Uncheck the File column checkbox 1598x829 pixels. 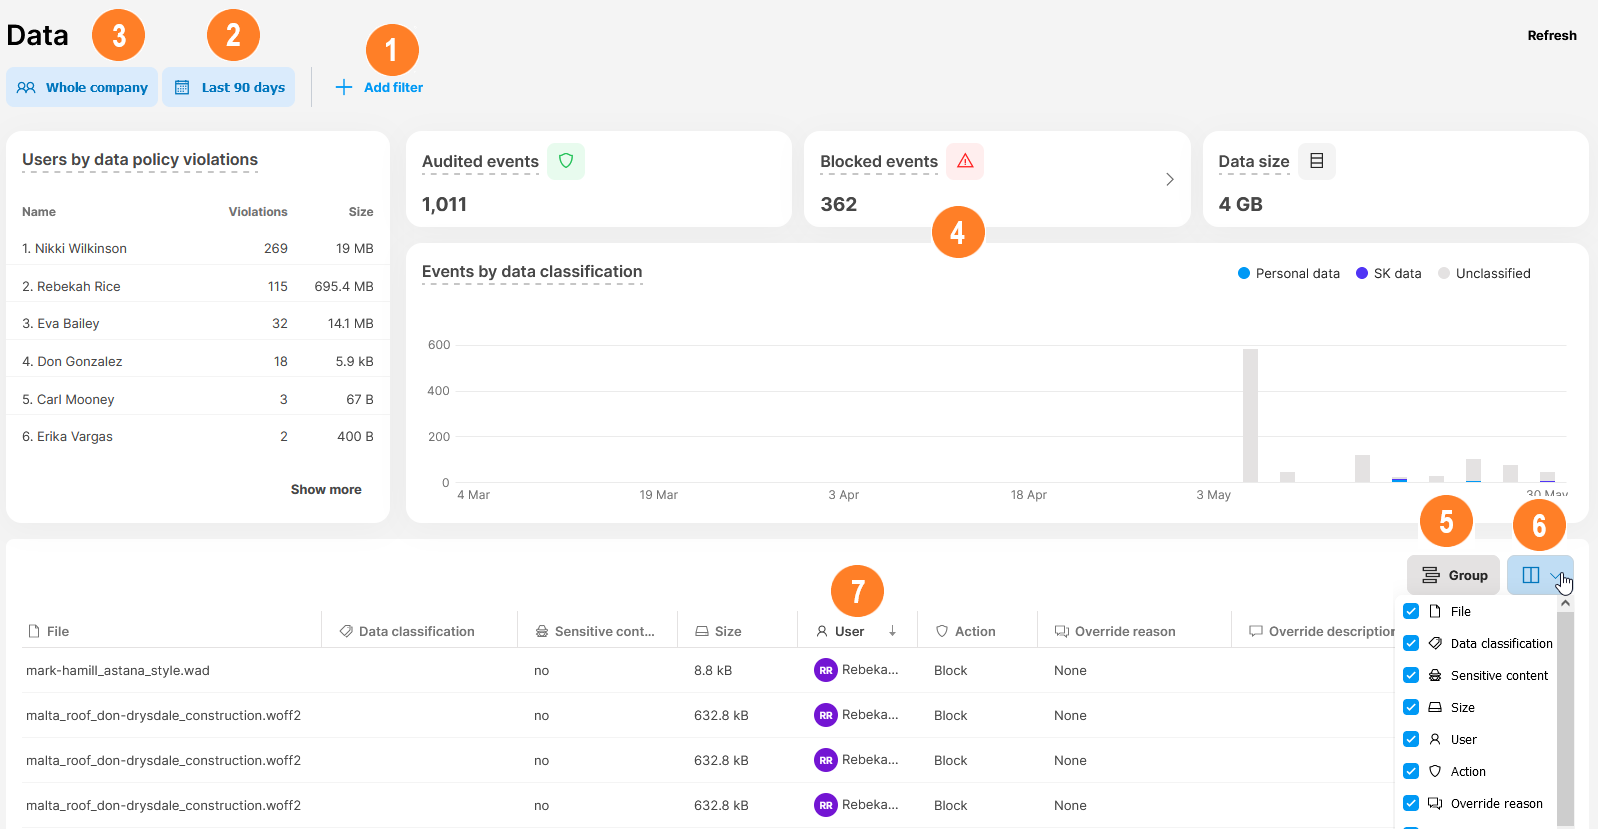1411,611
